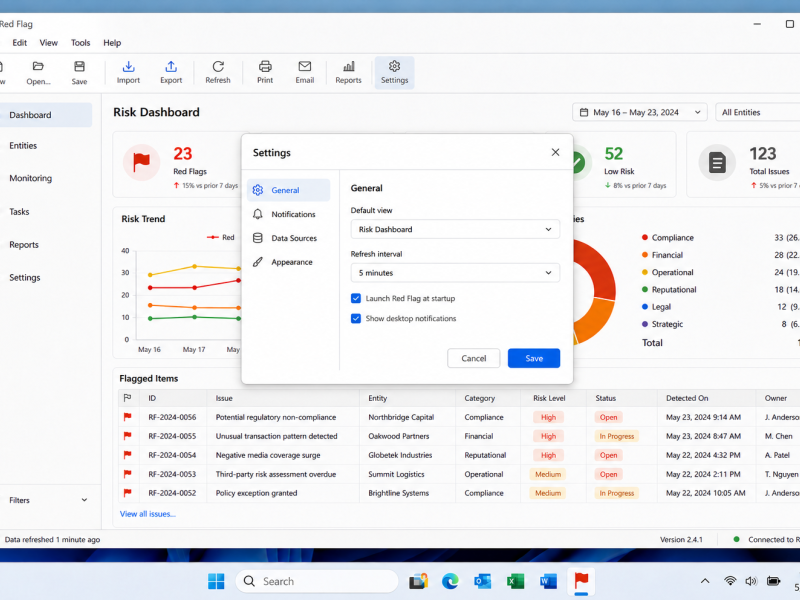Image resolution: width=800 pixels, height=600 pixels.
Task: Switch to Appearance settings tab
Action: (x=289, y=262)
